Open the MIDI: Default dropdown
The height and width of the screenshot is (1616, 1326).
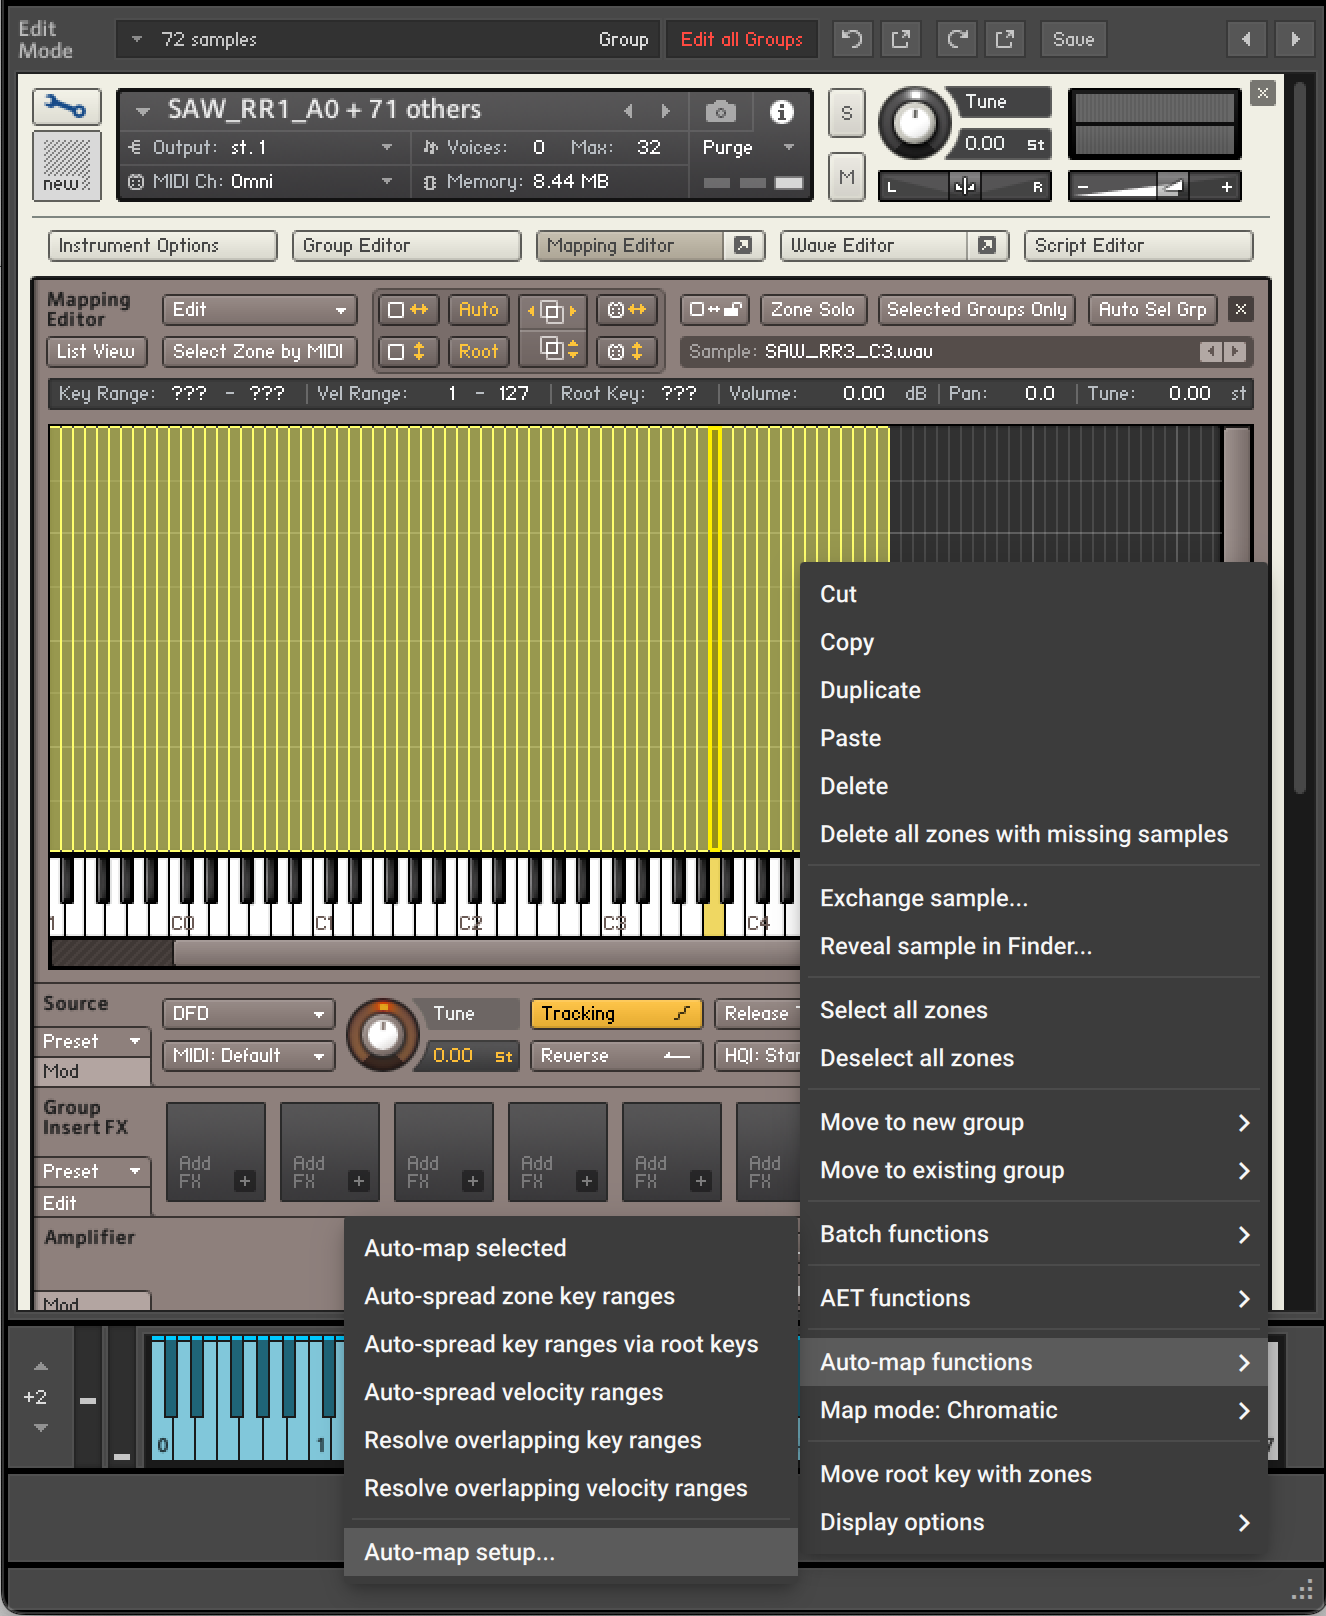(x=248, y=1055)
